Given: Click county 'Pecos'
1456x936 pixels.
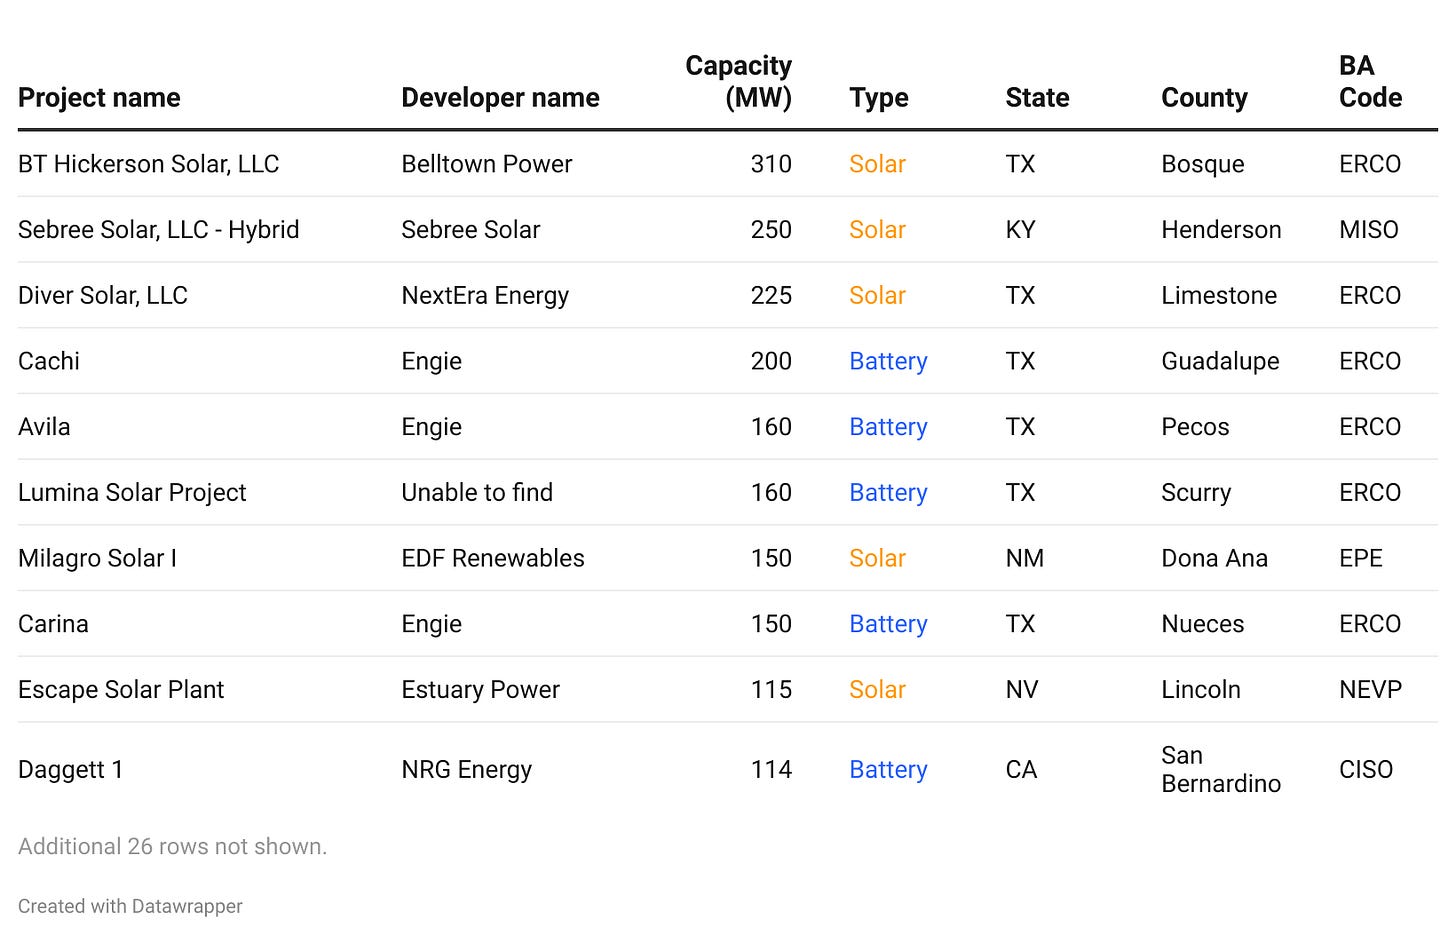Looking at the screenshot, I should [x=1195, y=427].
